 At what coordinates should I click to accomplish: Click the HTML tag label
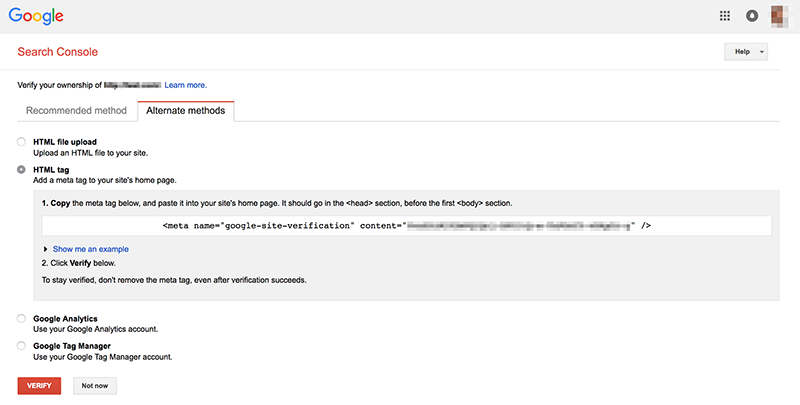[x=51, y=169]
